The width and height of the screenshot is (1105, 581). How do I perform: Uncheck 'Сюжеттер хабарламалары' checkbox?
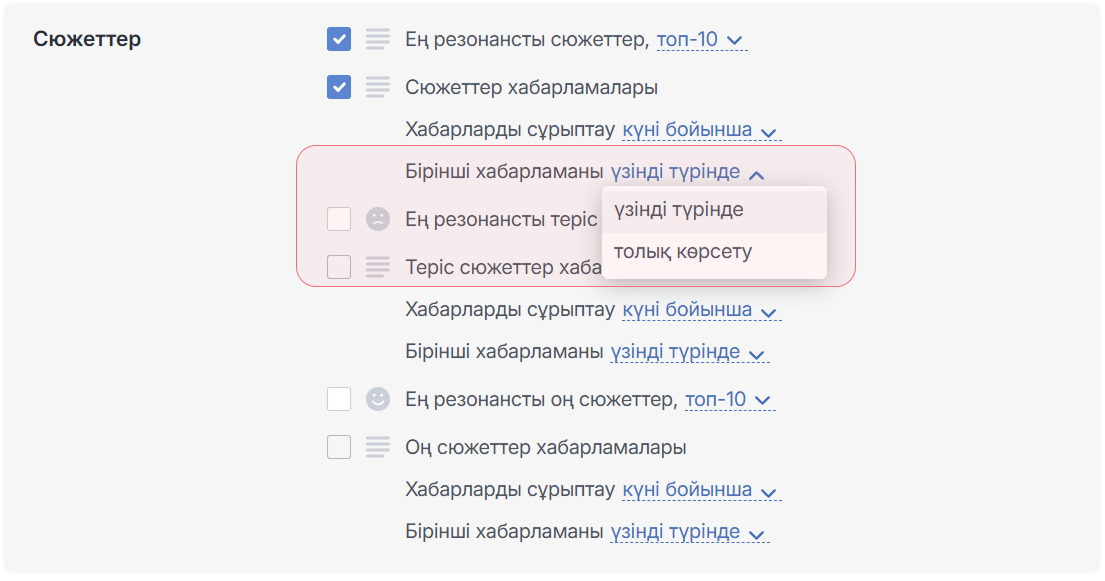pyautogui.click(x=339, y=87)
